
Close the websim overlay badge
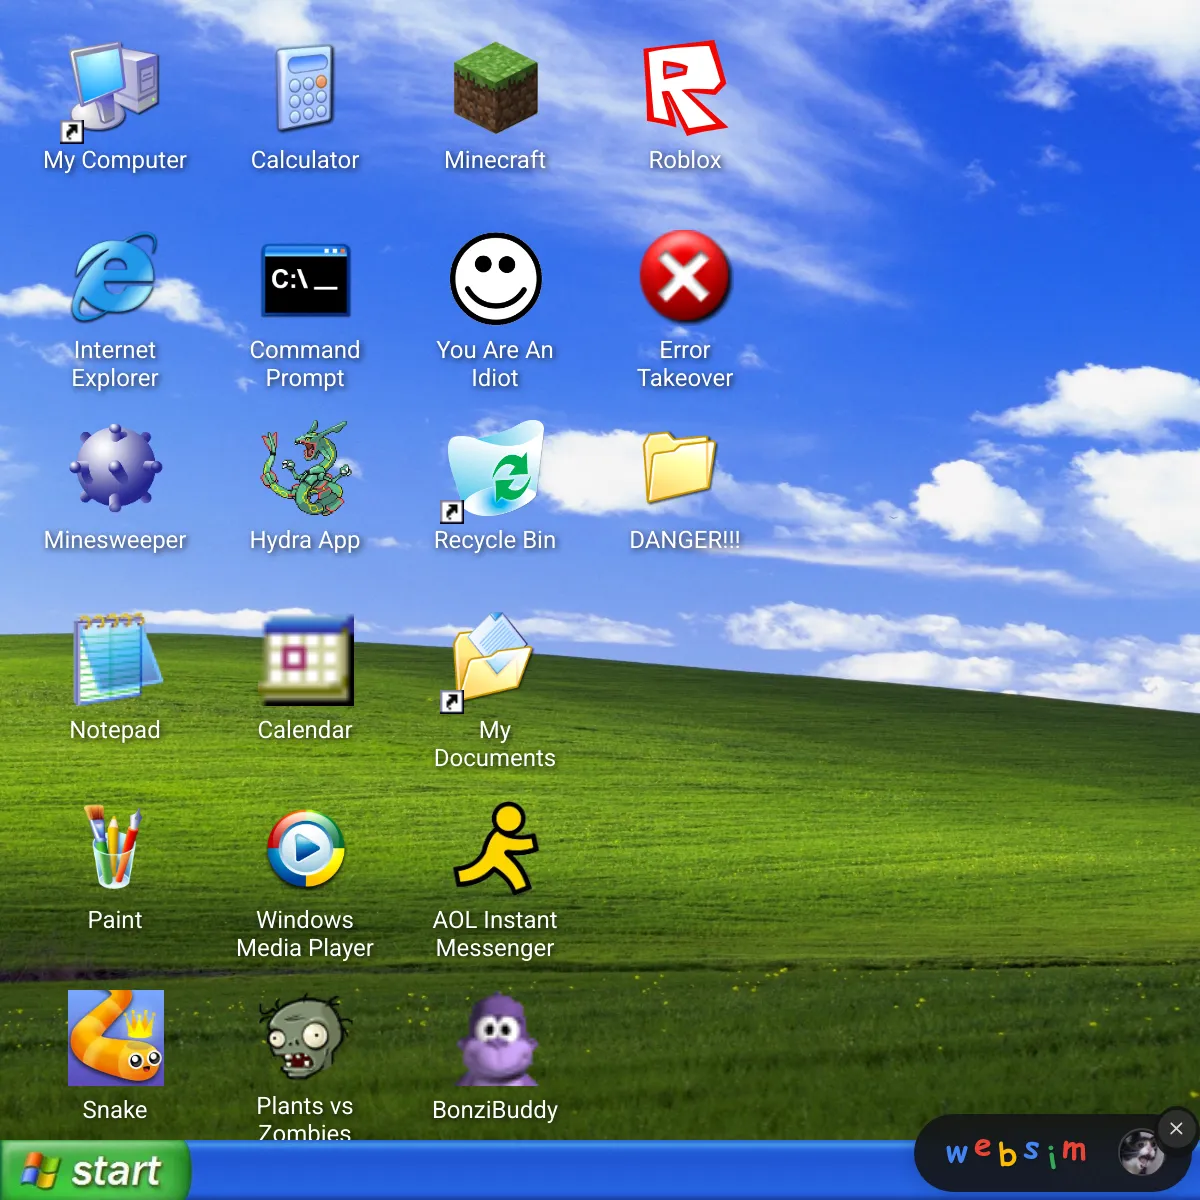coord(1176,1128)
